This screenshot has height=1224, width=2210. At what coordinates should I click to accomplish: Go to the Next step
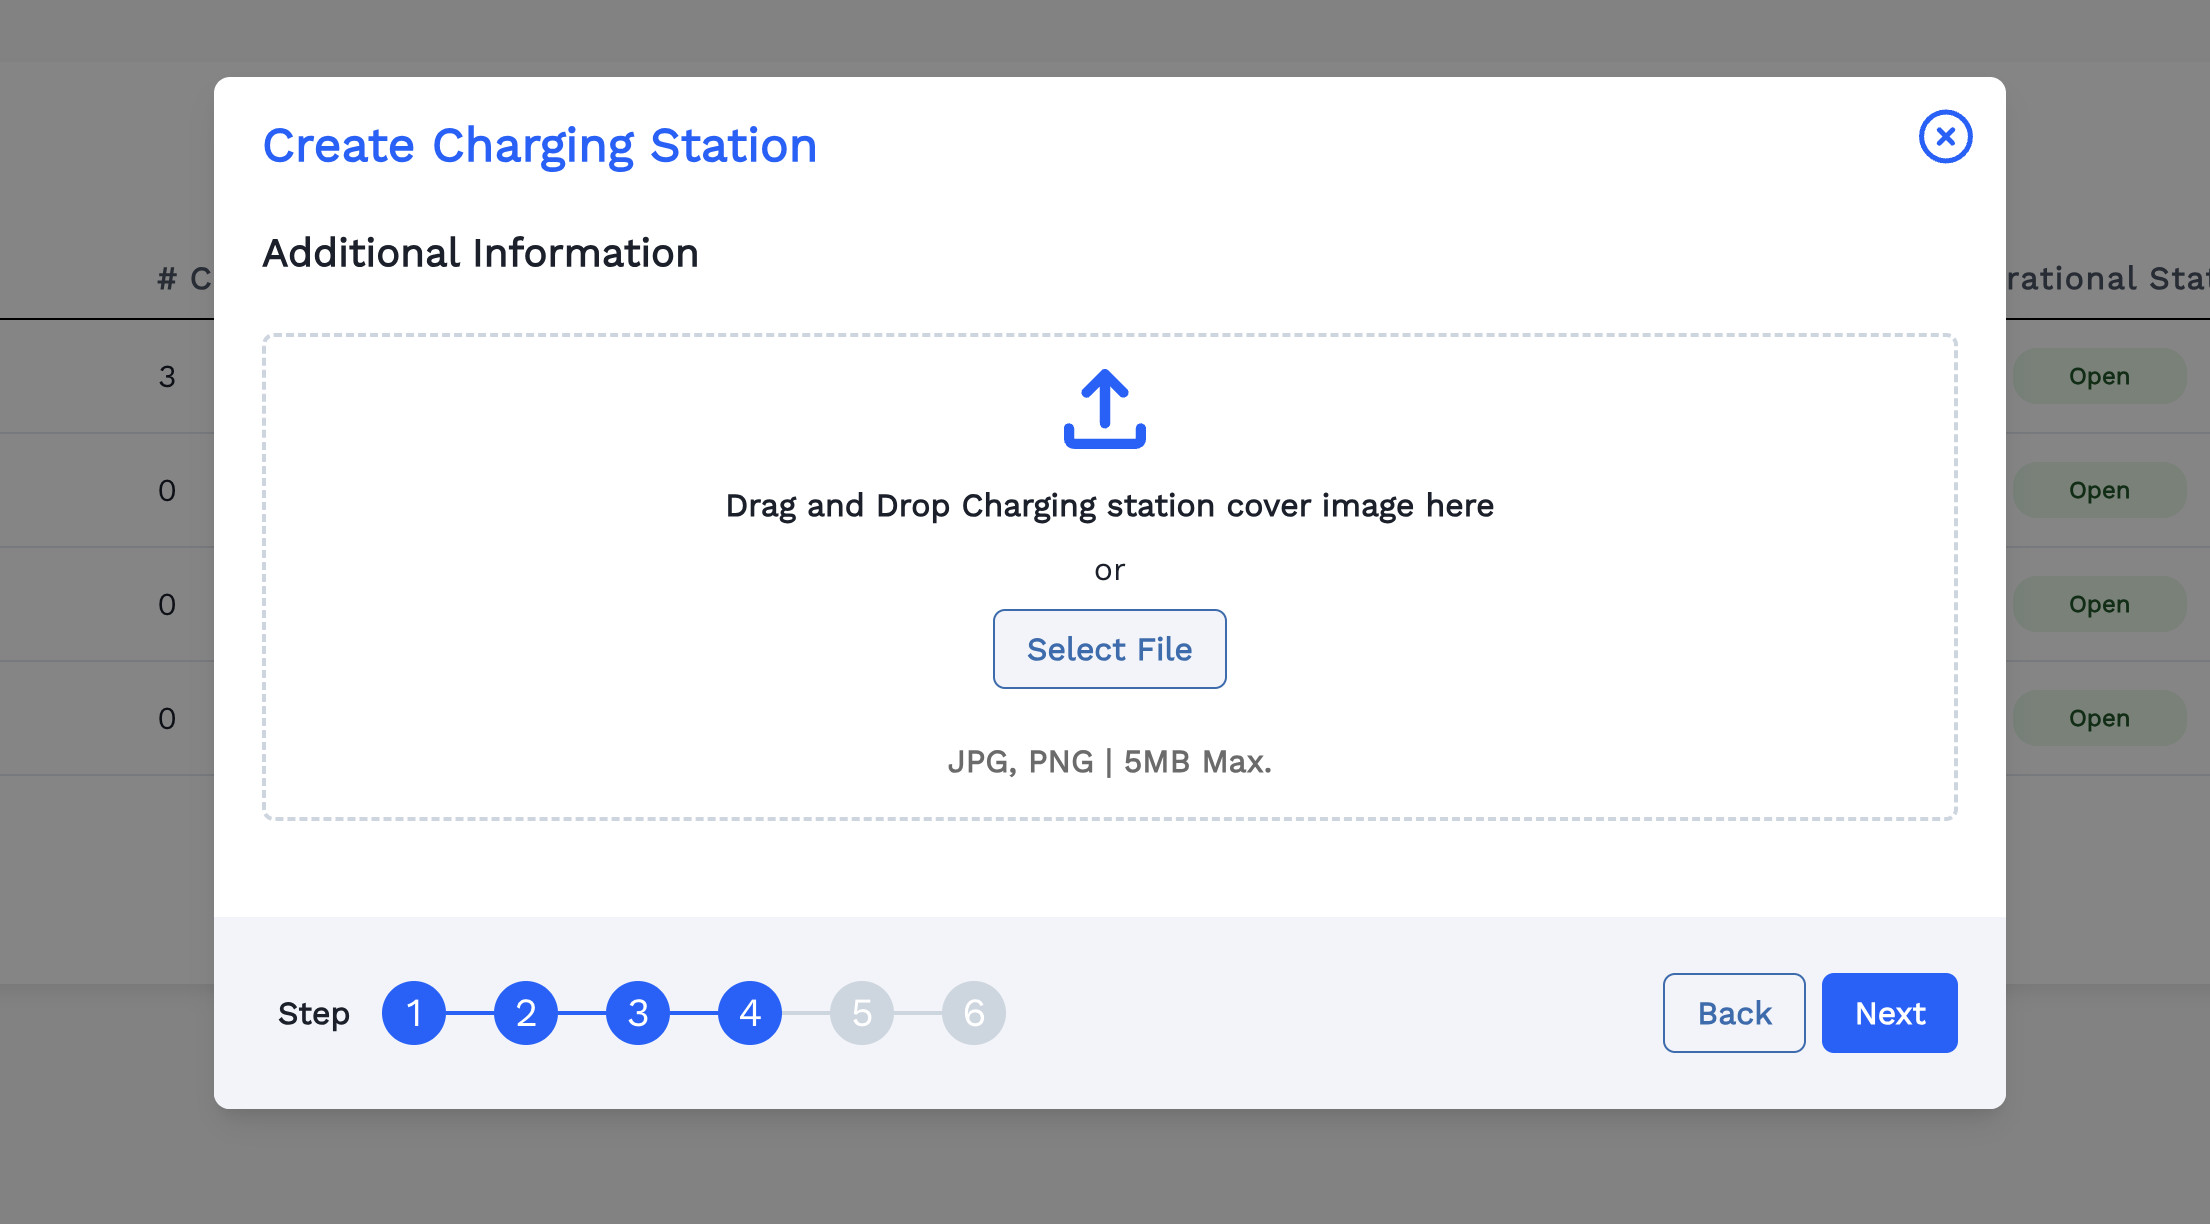click(x=1889, y=1013)
